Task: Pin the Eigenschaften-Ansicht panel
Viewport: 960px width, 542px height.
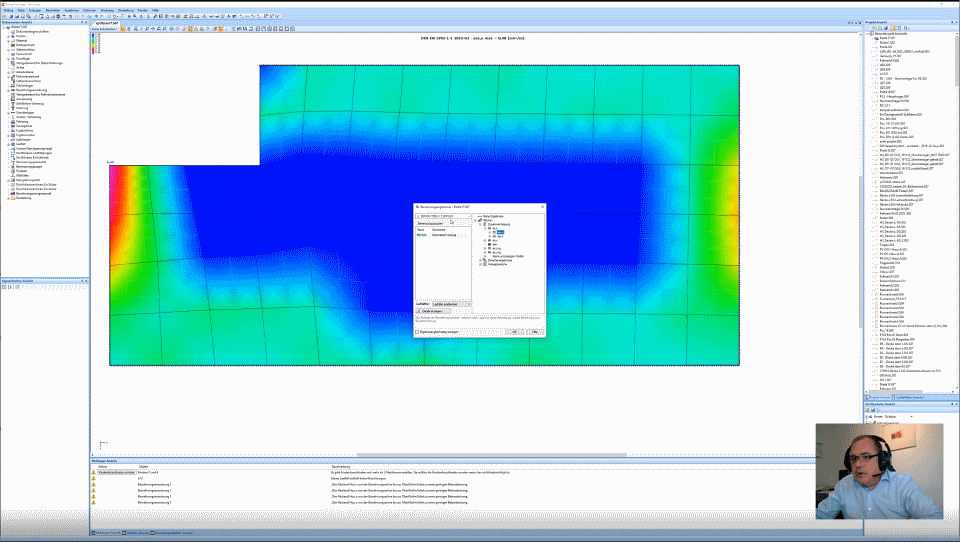Action: (x=82, y=281)
